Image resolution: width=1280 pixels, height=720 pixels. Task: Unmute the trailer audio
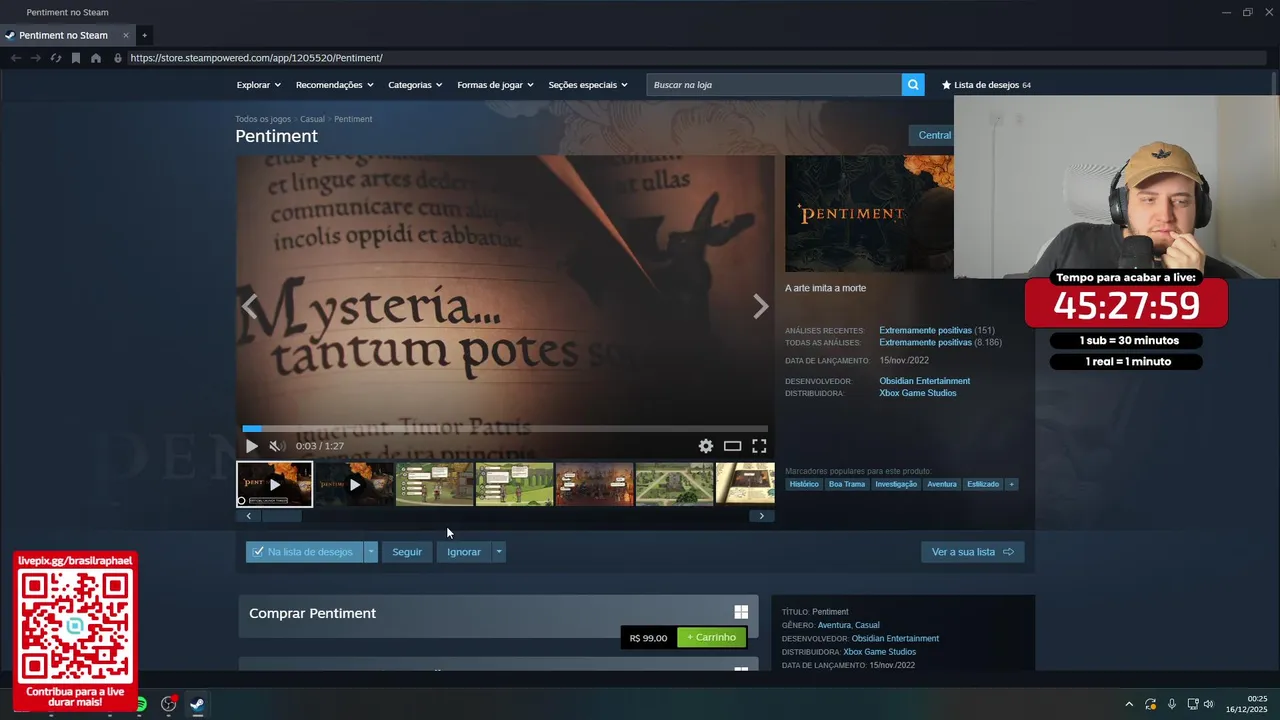pos(277,446)
